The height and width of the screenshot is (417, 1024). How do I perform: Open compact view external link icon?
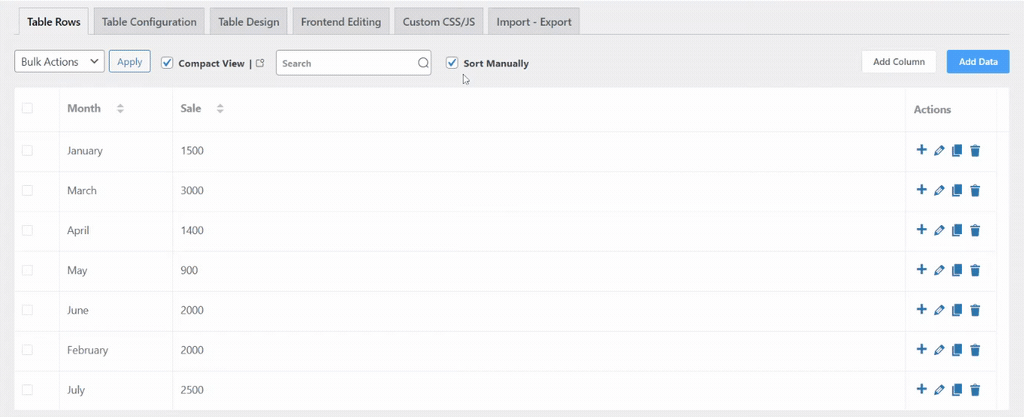(261, 63)
